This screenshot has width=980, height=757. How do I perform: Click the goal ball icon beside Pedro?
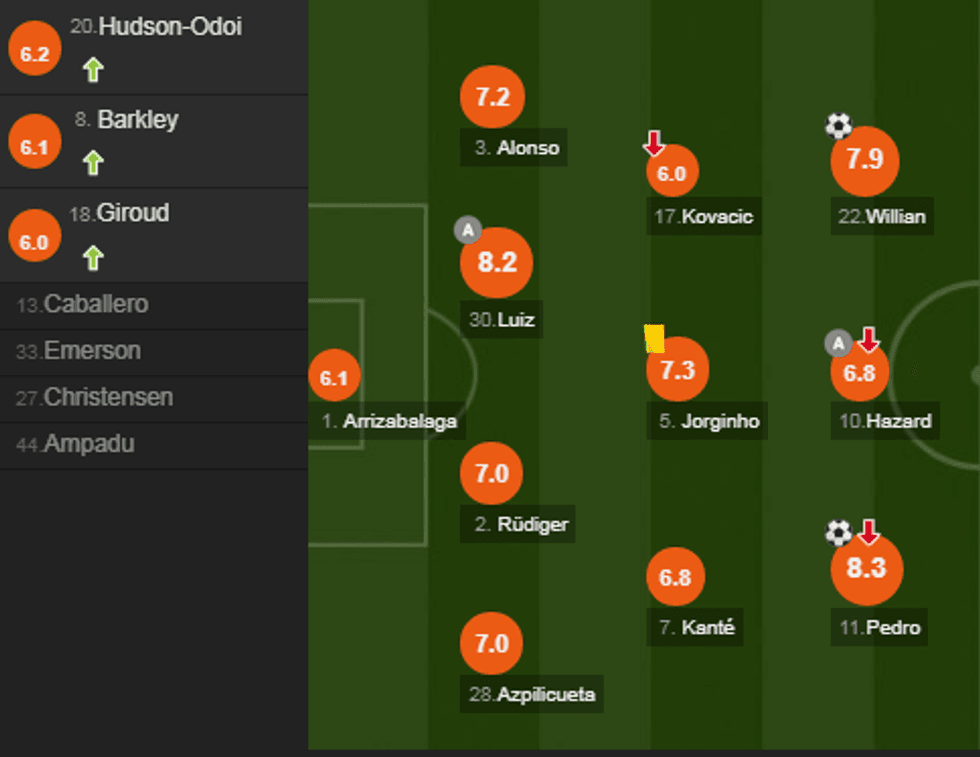[838, 533]
